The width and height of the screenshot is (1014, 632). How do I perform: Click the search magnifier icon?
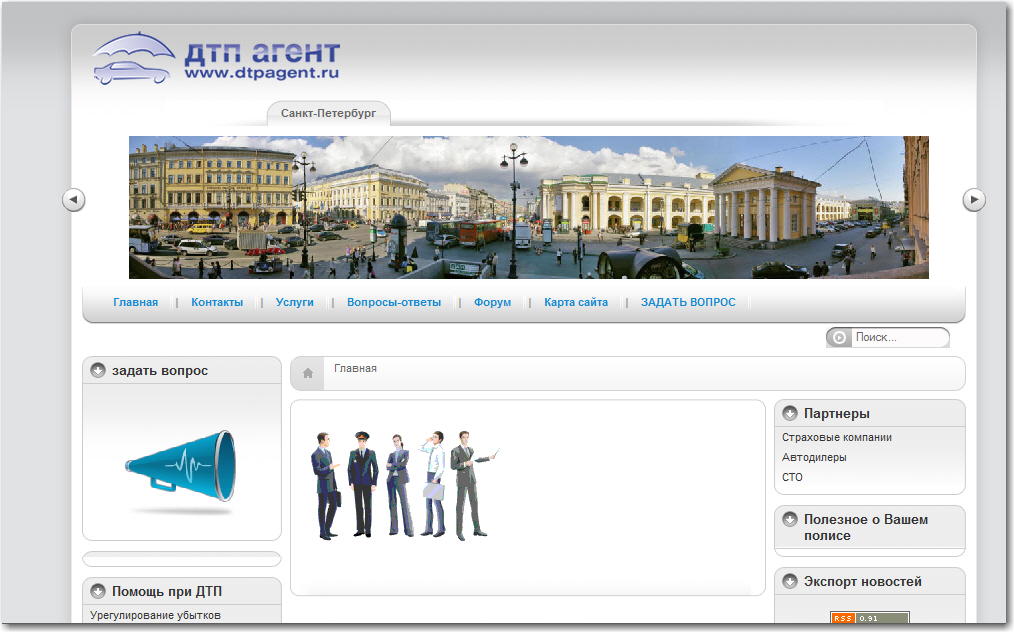click(839, 338)
